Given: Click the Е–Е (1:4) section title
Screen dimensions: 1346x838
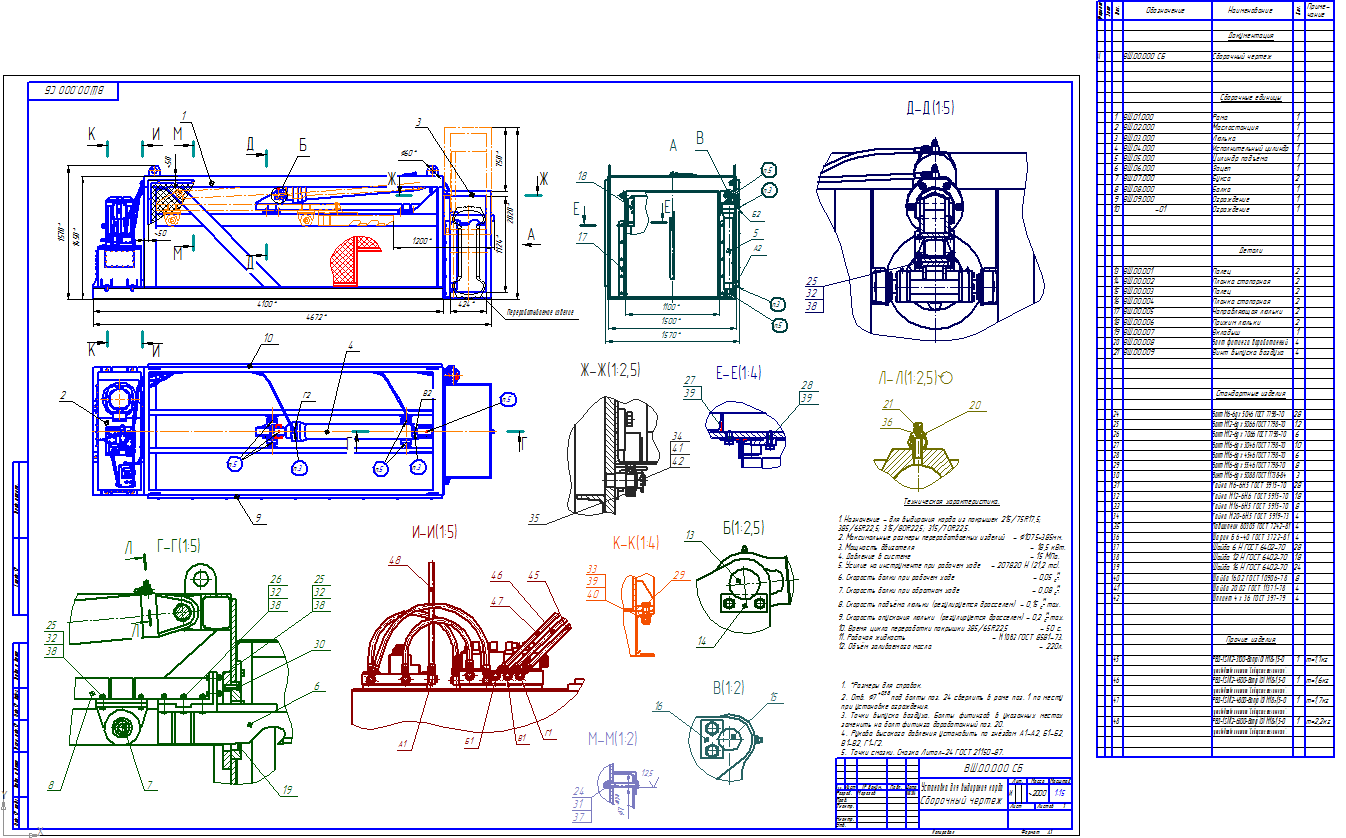Looking at the screenshot, I should click(x=737, y=371).
